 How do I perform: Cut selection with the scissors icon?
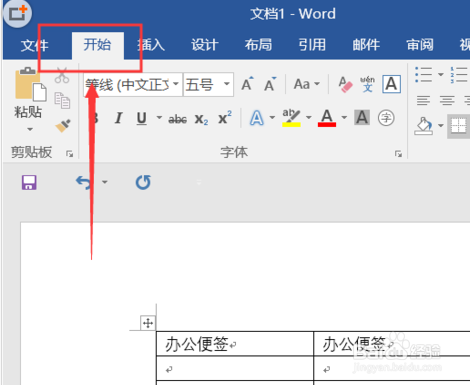[x=62, y=75]
